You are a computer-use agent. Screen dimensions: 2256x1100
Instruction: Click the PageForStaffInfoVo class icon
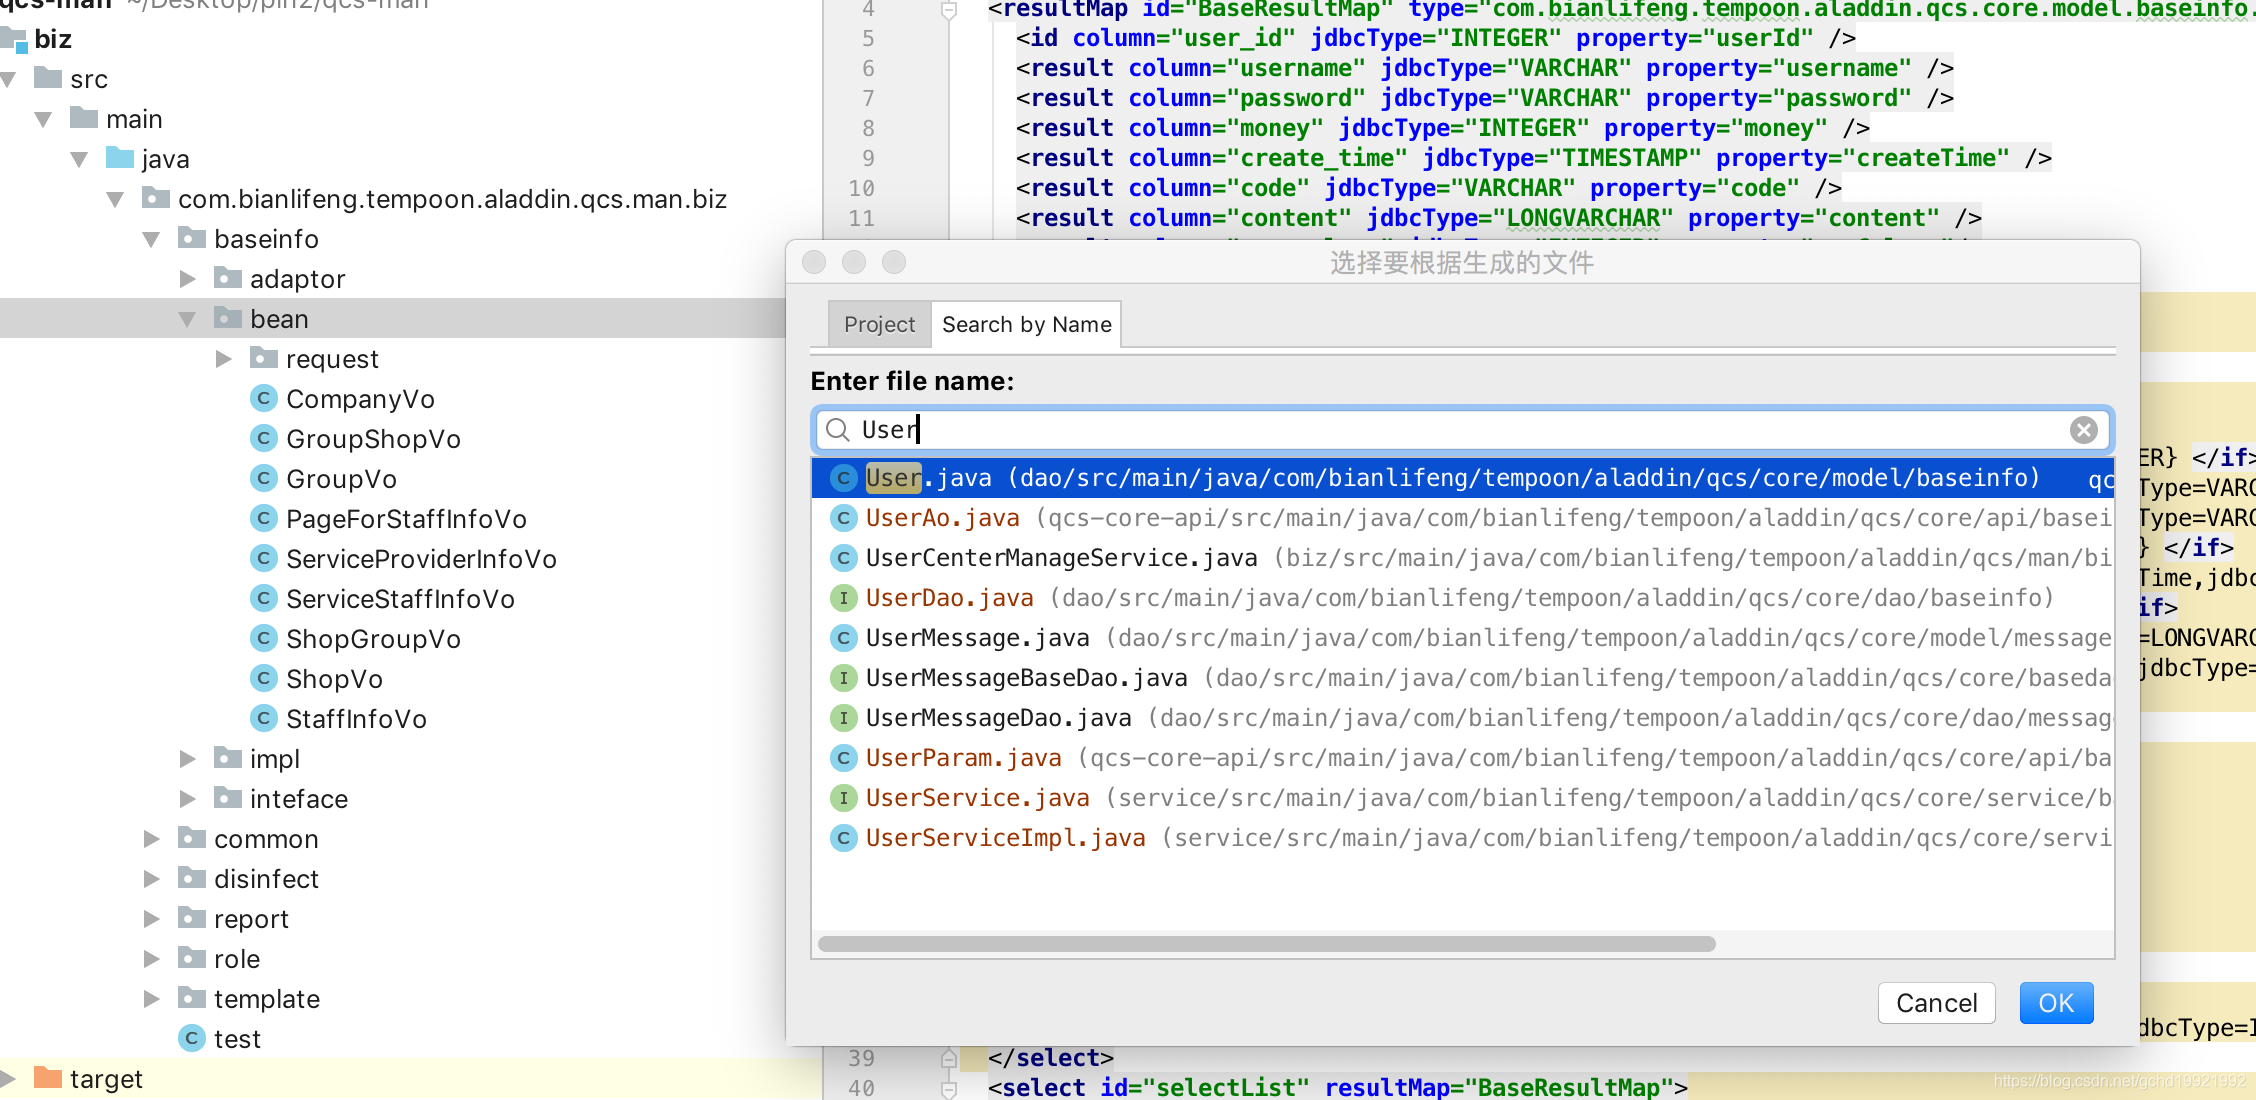(263, 518)
